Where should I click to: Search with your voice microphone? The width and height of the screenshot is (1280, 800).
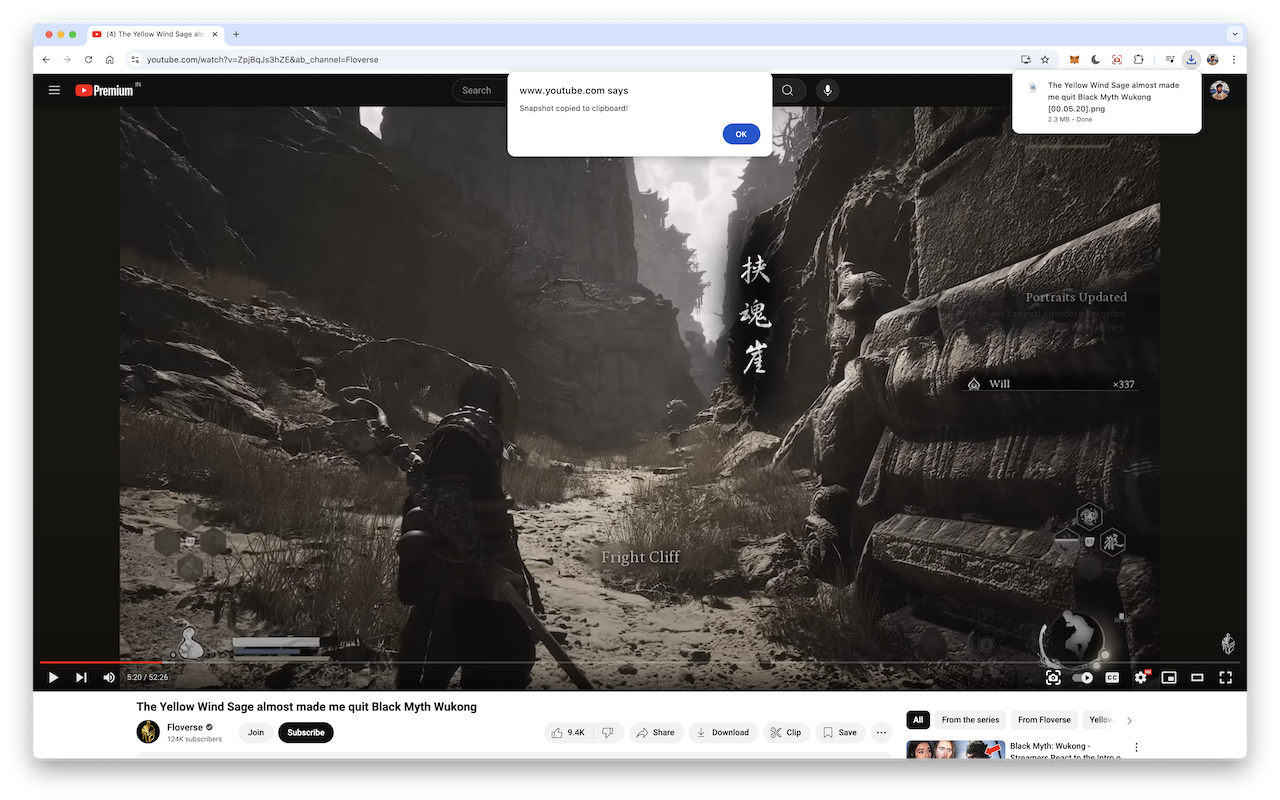[x=827, y=90]
